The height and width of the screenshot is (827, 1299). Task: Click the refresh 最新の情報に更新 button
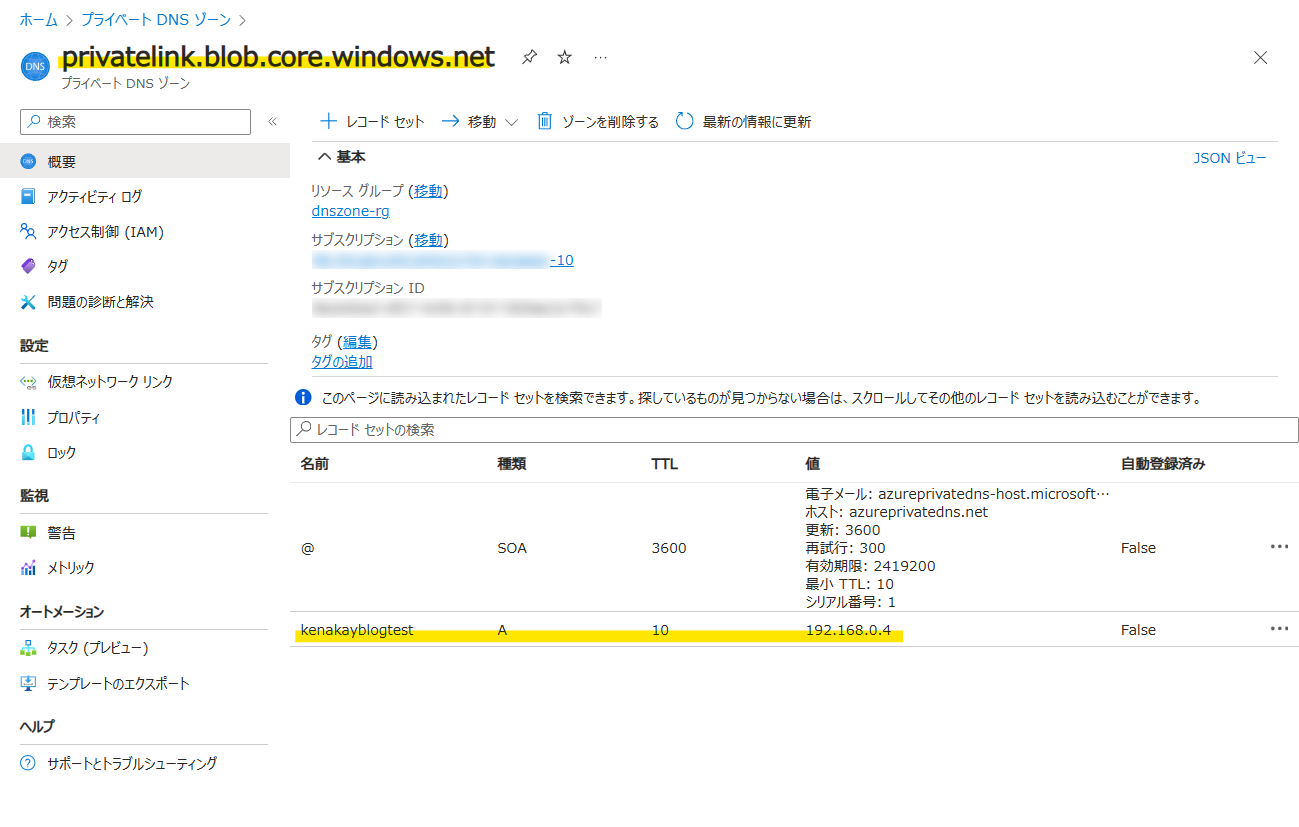(744, 122)
